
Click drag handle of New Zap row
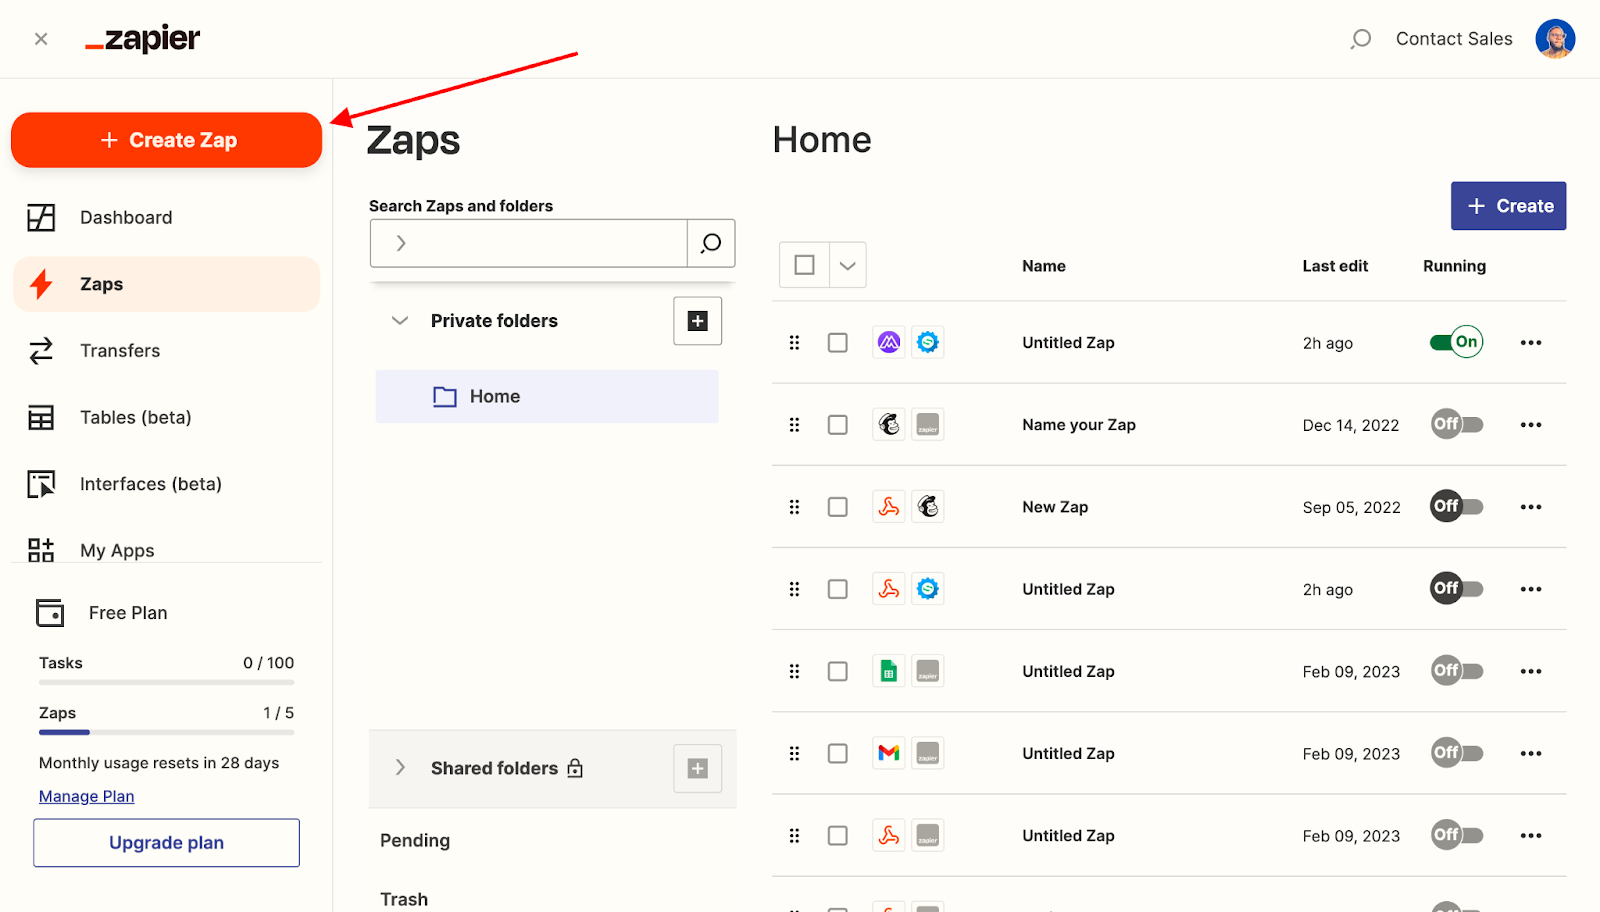point(794,507)
